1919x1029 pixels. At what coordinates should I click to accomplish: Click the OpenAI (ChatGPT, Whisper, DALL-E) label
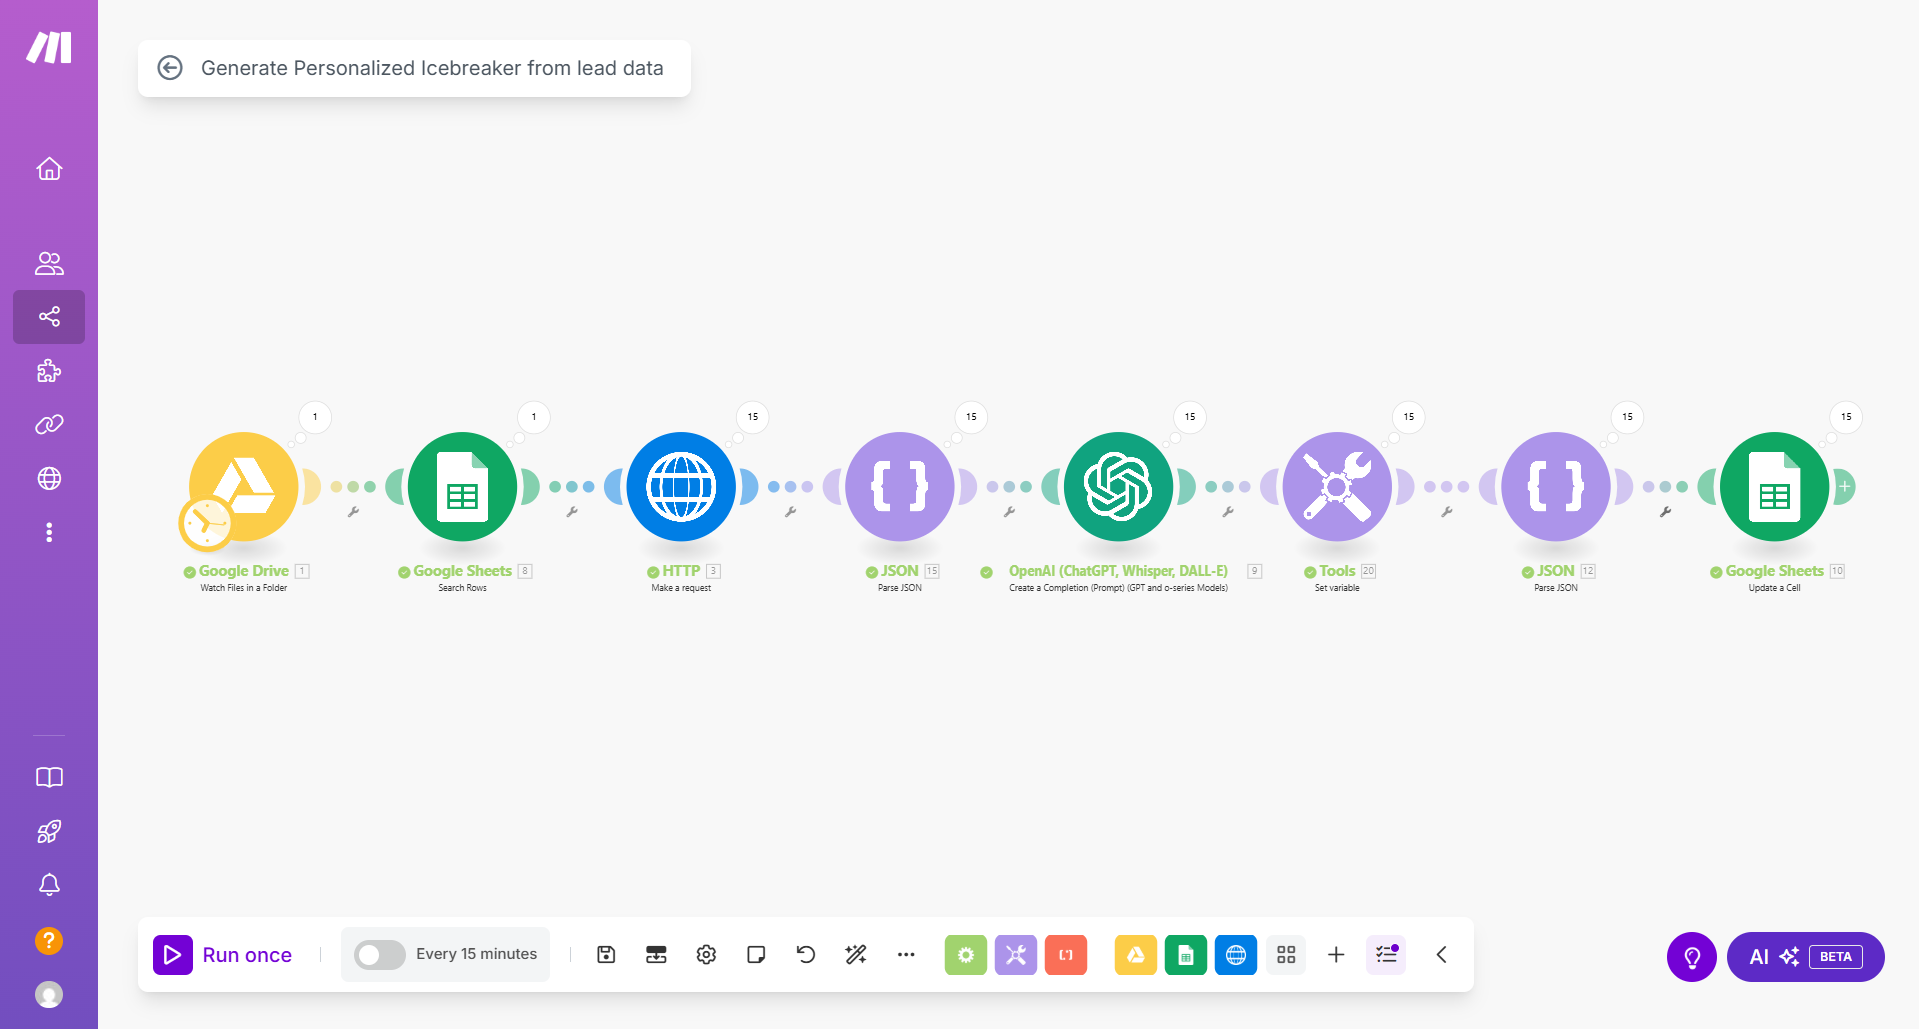[1118, 571]
